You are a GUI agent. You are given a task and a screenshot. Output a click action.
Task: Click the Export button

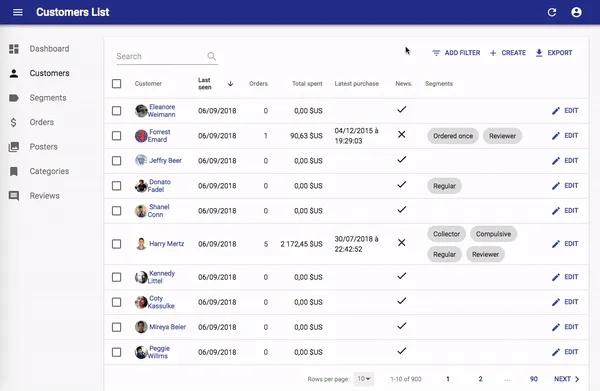554,53
